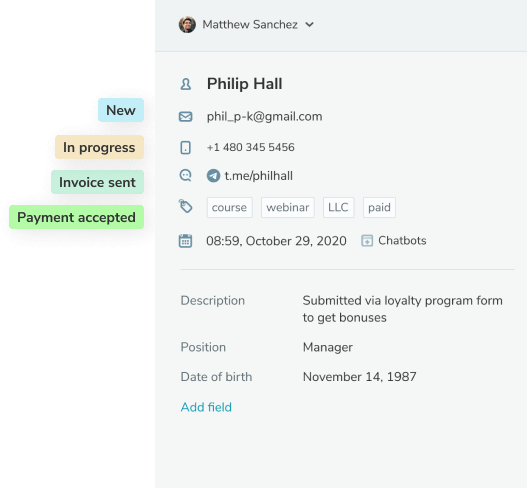Click Matthew Sanchez avatar photo
Image resolution: width=527 pixels, height=488 pixels.
(x=187, y=25)
